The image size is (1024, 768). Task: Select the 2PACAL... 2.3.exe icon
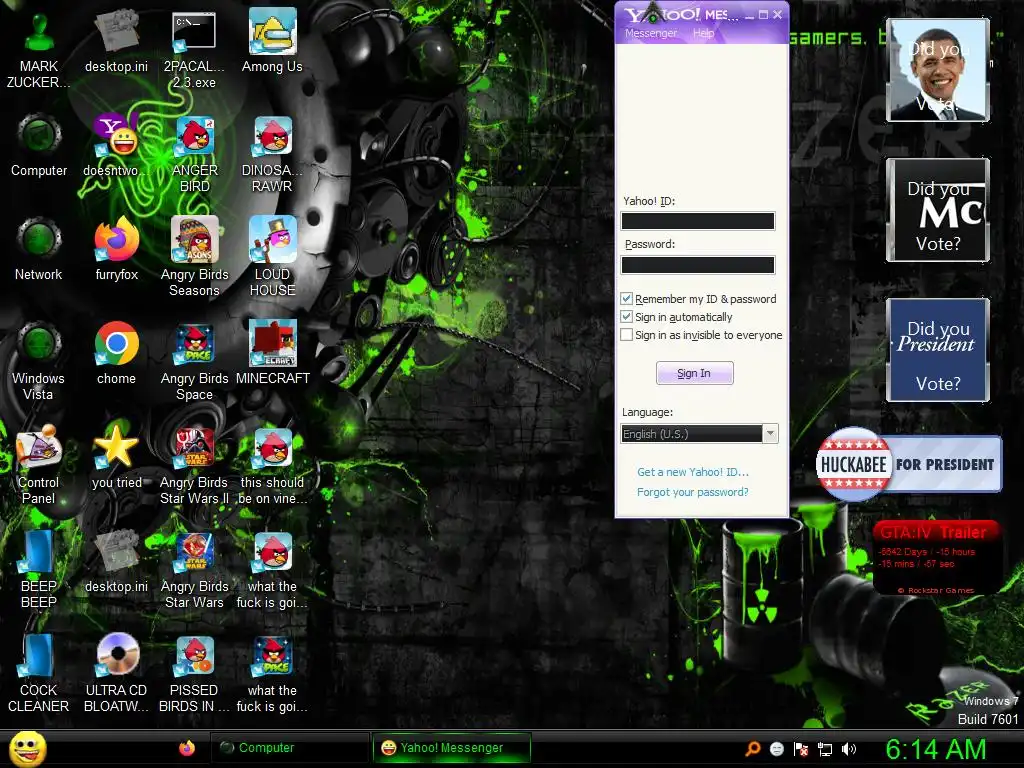(194, 49)
